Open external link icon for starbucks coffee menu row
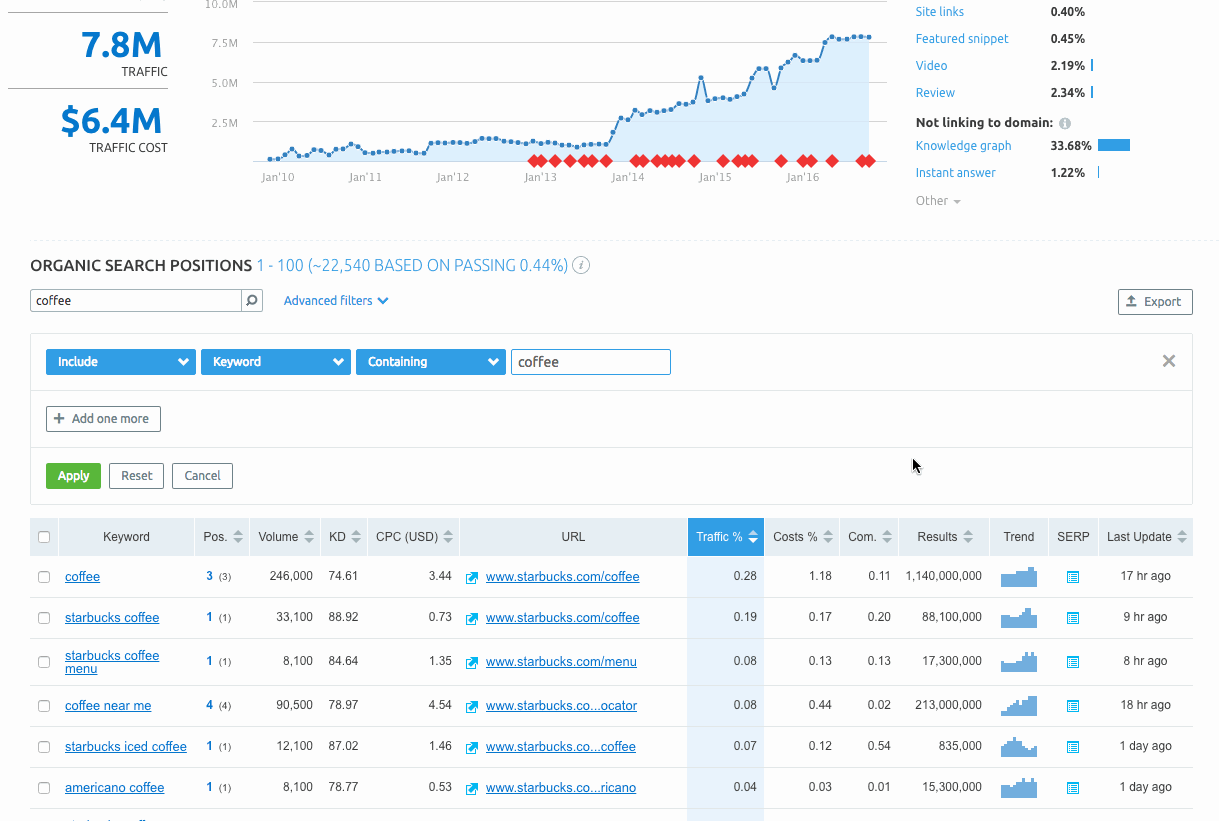 [x=473, y=662]
